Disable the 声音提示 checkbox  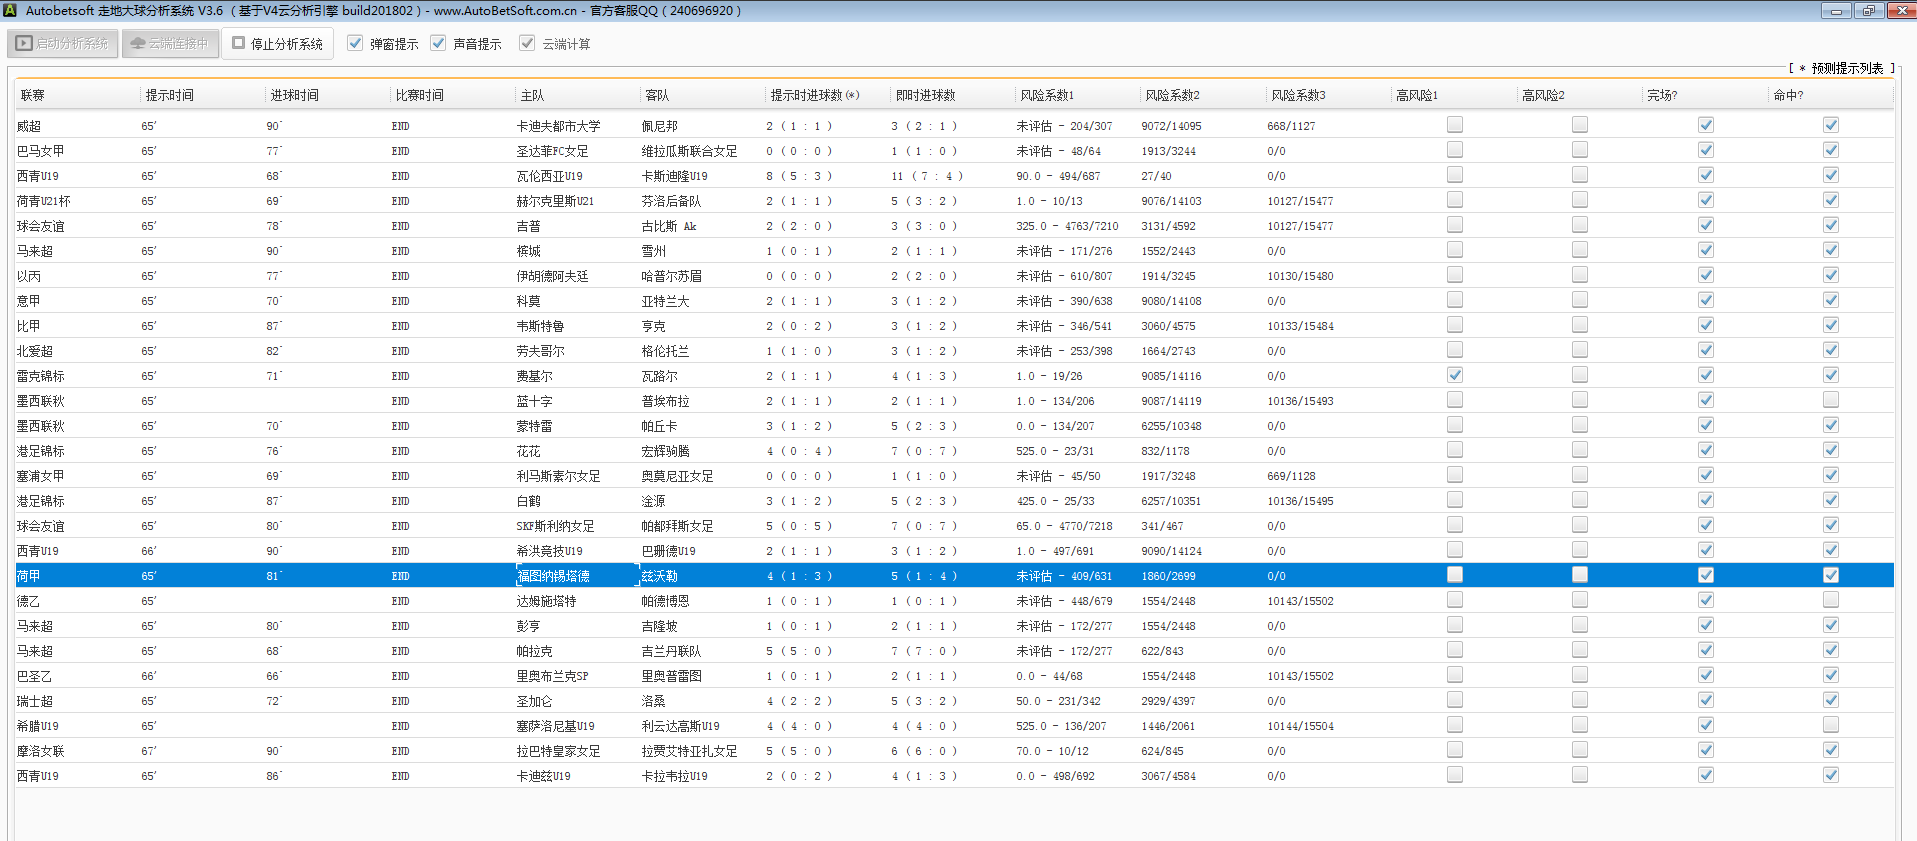(x=438, y=43)
